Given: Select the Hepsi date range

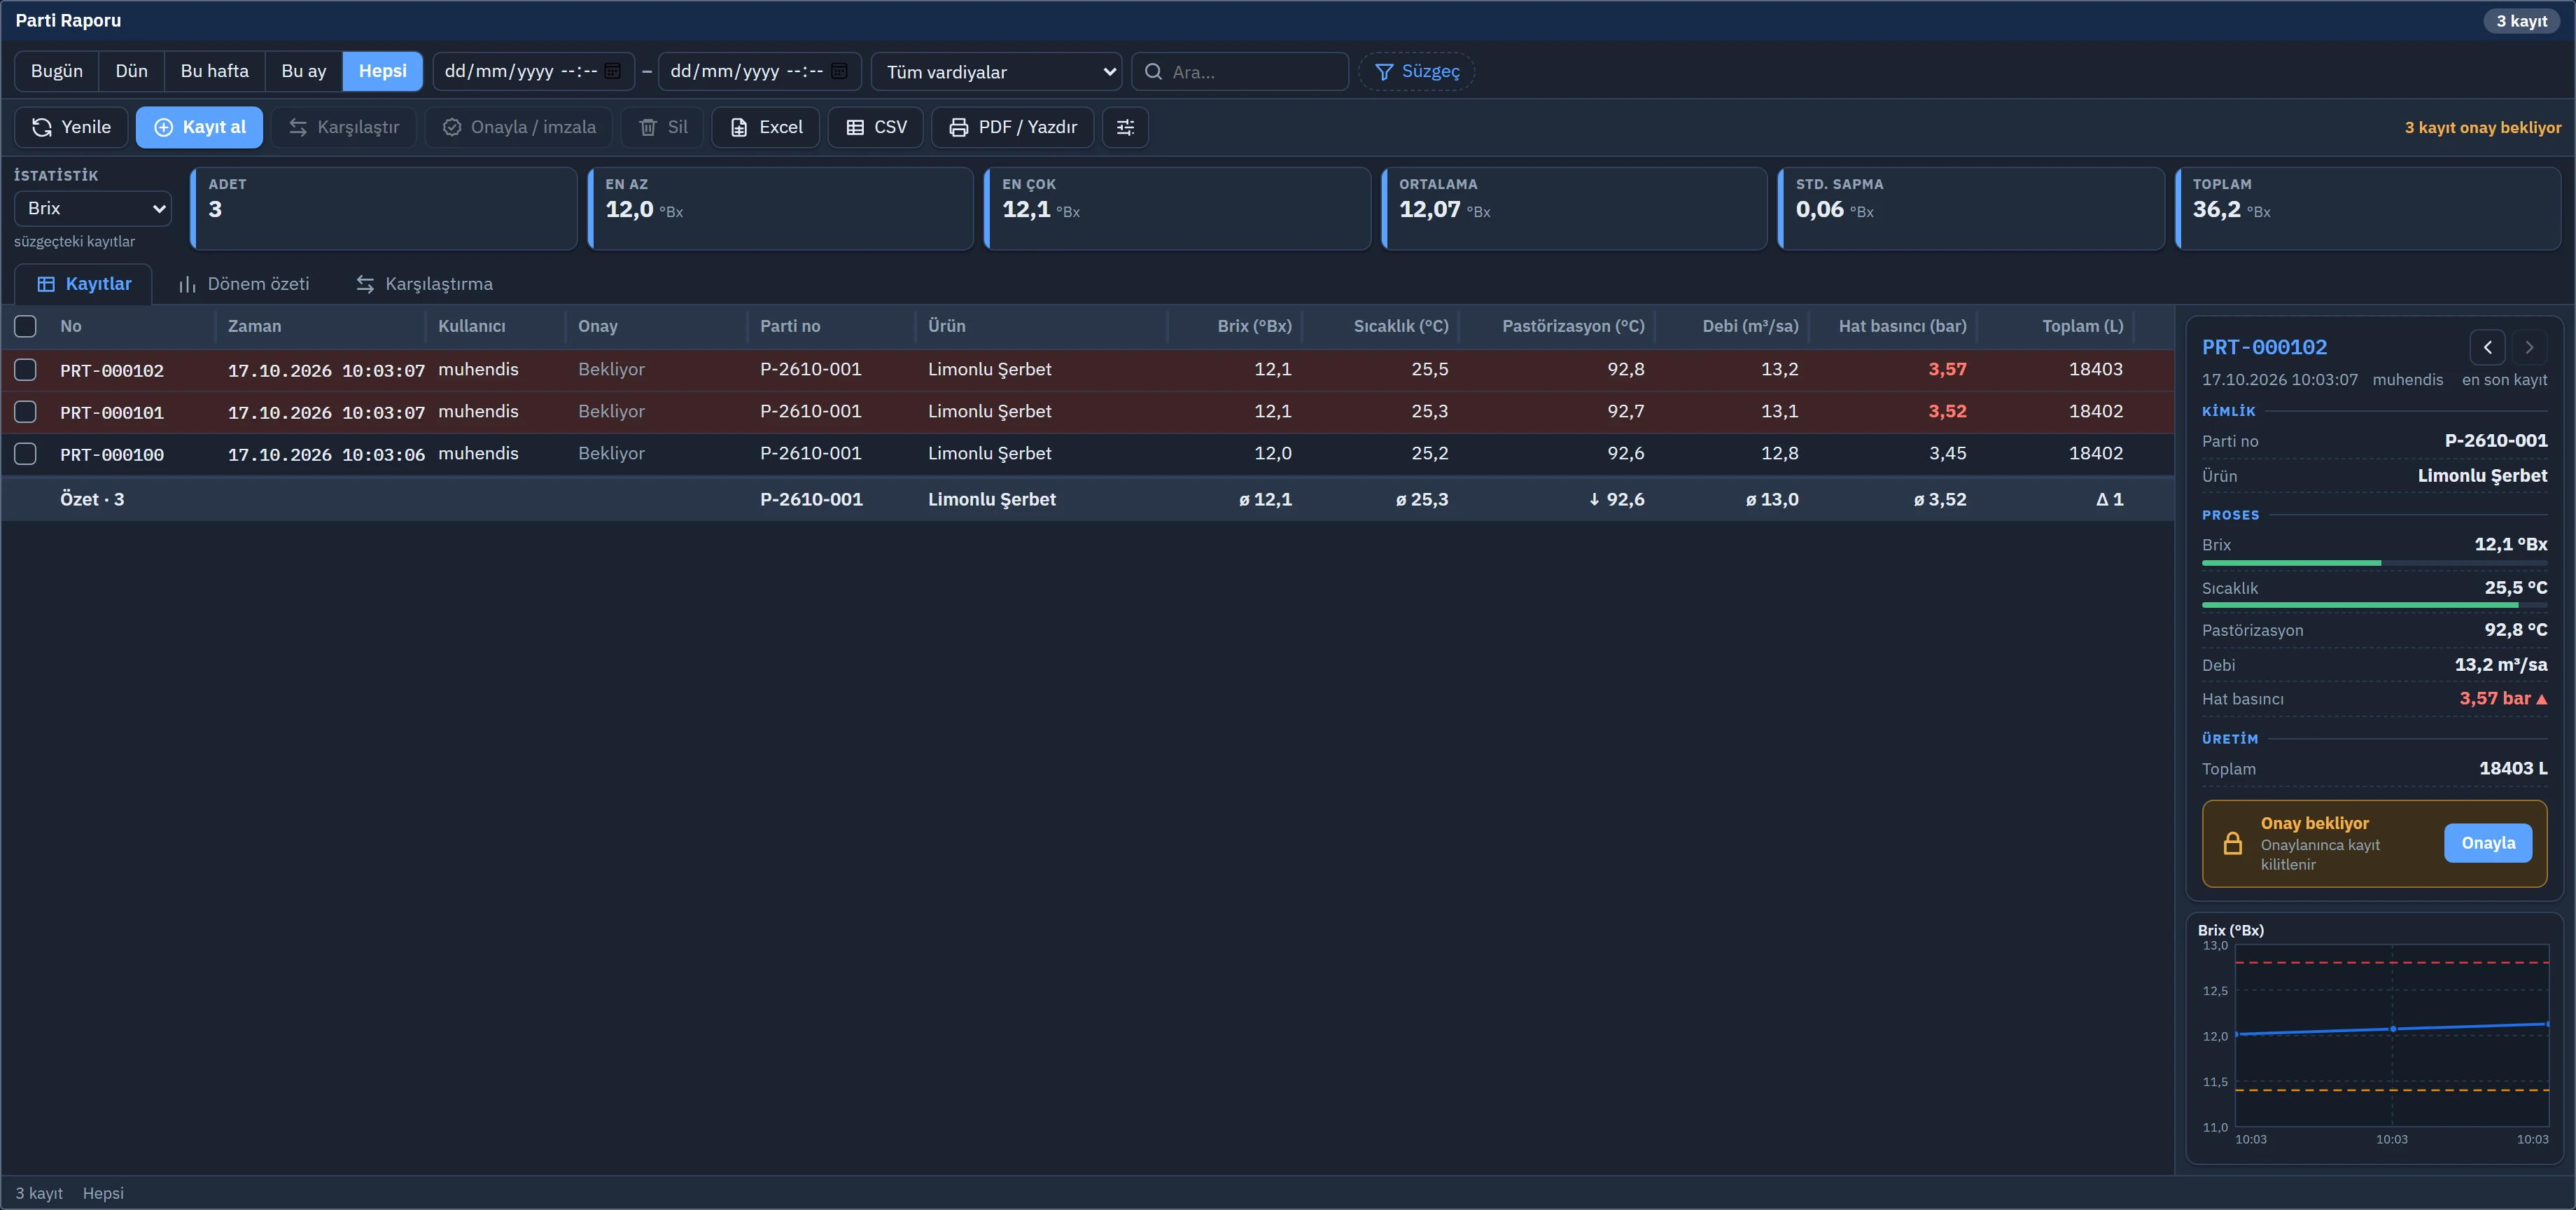Looking at the screenshot, I should pos(382,71).
